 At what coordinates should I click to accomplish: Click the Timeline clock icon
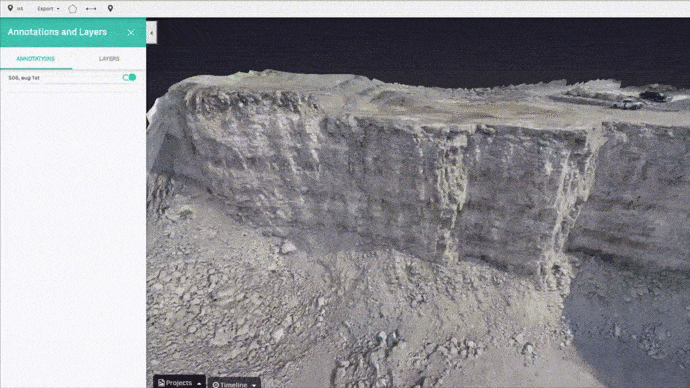[216, 385]
